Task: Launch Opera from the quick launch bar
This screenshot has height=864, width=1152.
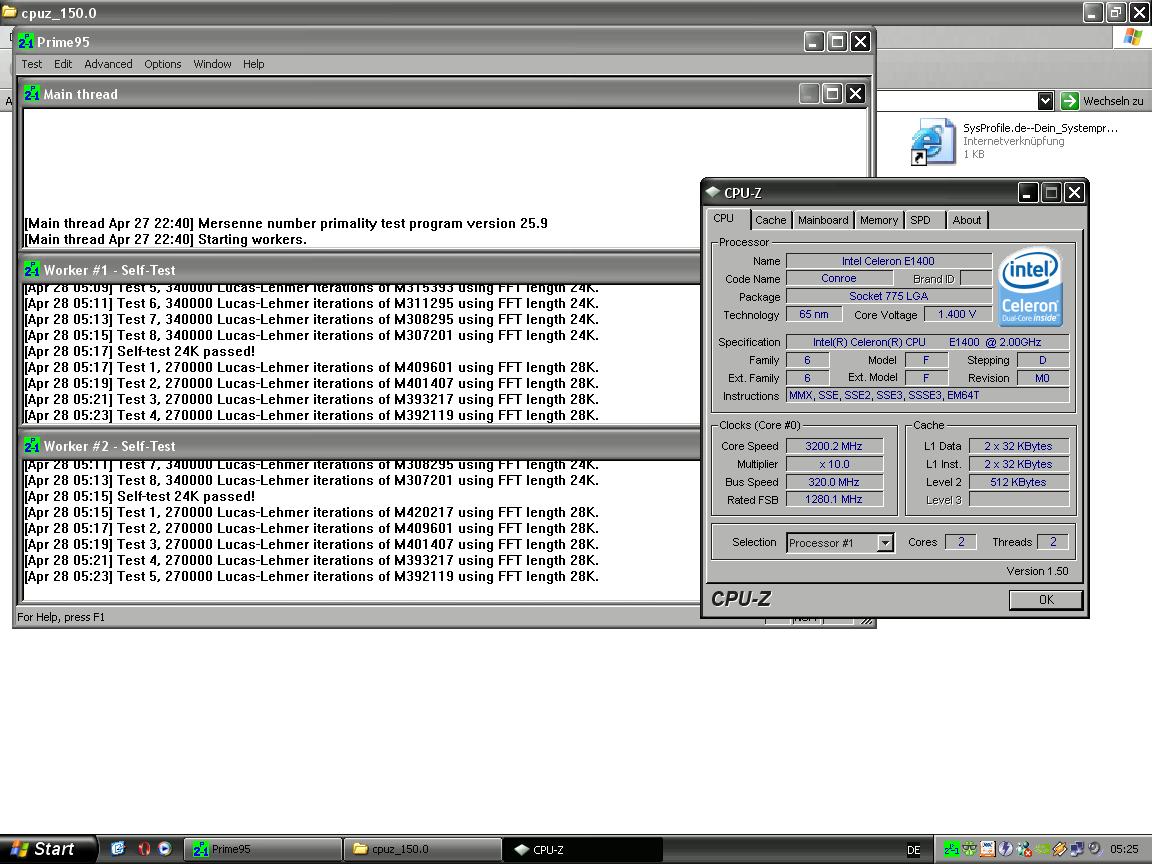Action: (144, 849)
